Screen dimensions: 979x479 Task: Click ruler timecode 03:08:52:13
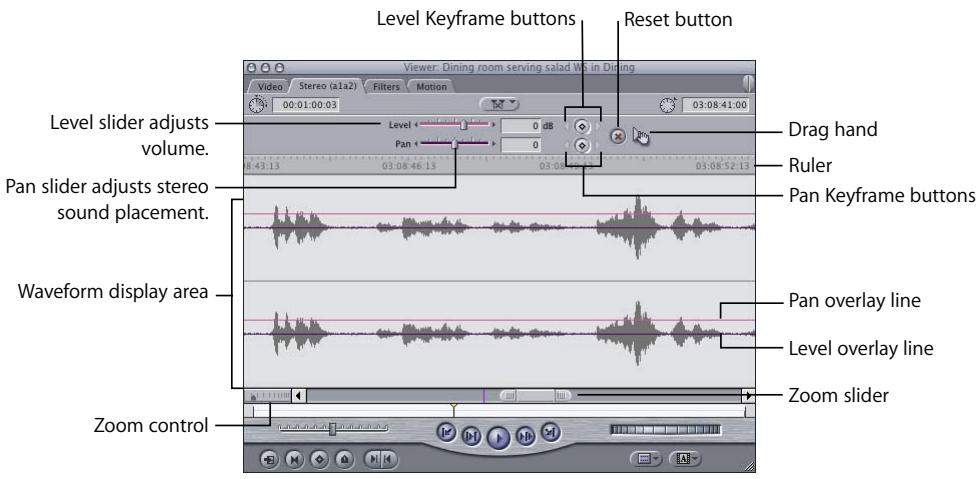coord(722,167)
